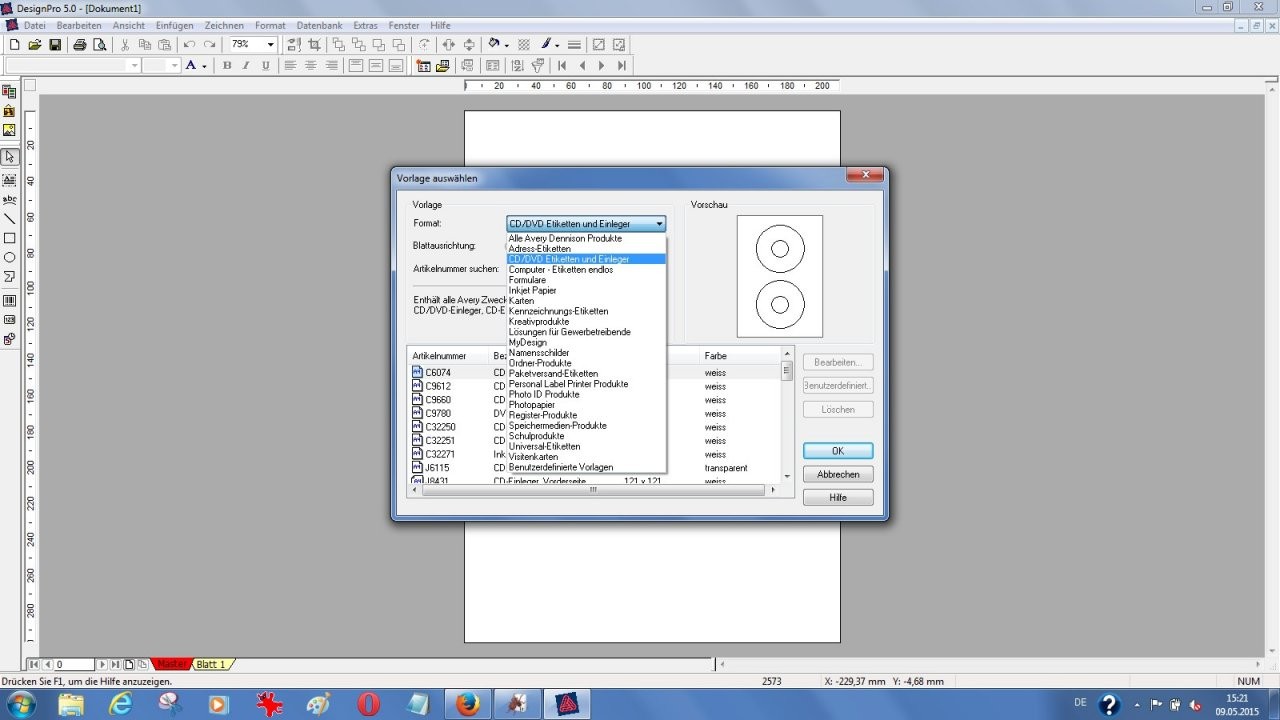Click the fill bucket color icon
This screenshot has width=1280, height=720.
point(494,45)
